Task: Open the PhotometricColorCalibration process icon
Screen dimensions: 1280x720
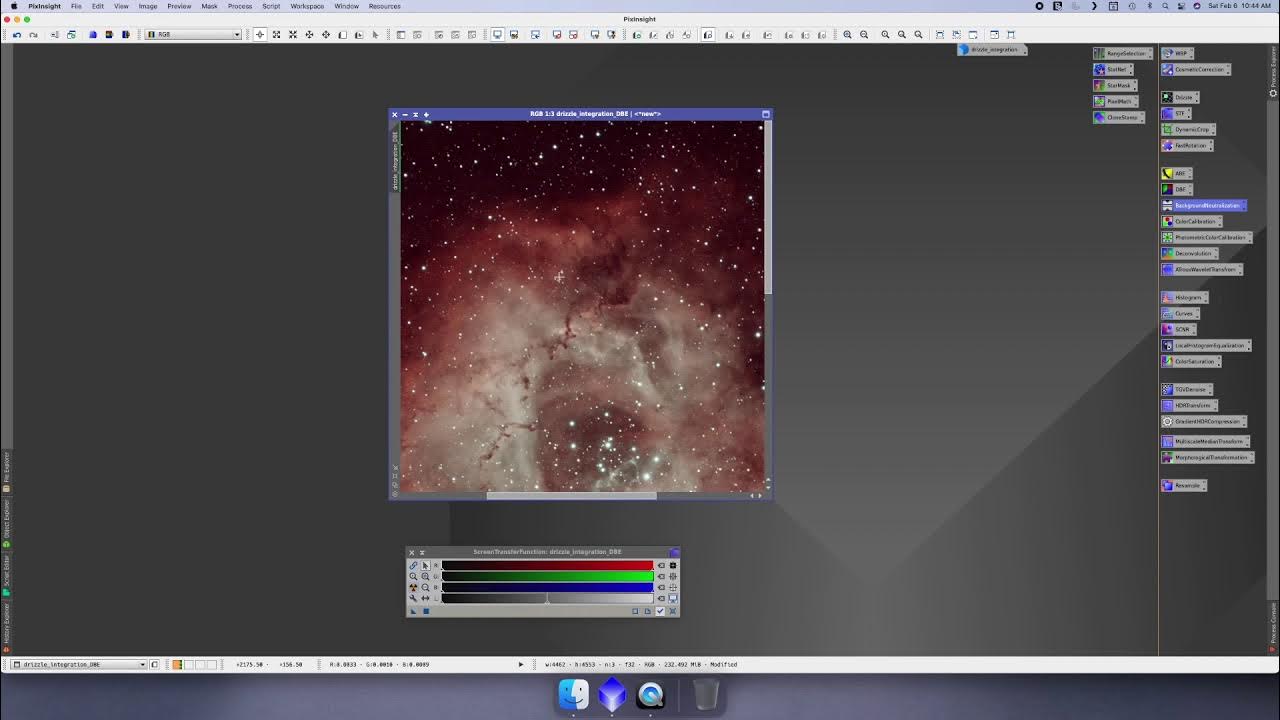Action: coord(1206,237)
